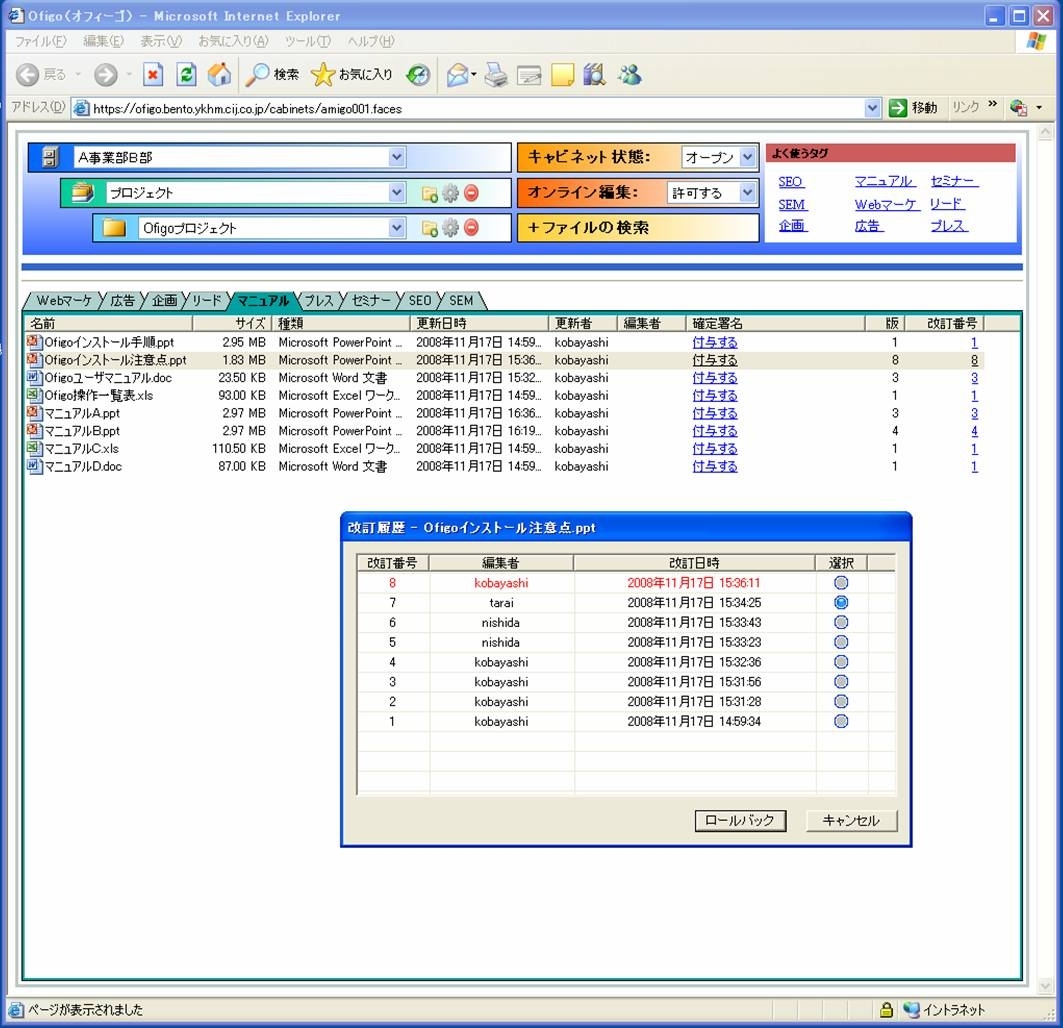This screenshot has height=1028, width=1063.
Task: Add a new folder in the Ofigoプロジェクト row
Action: [429, 229]
